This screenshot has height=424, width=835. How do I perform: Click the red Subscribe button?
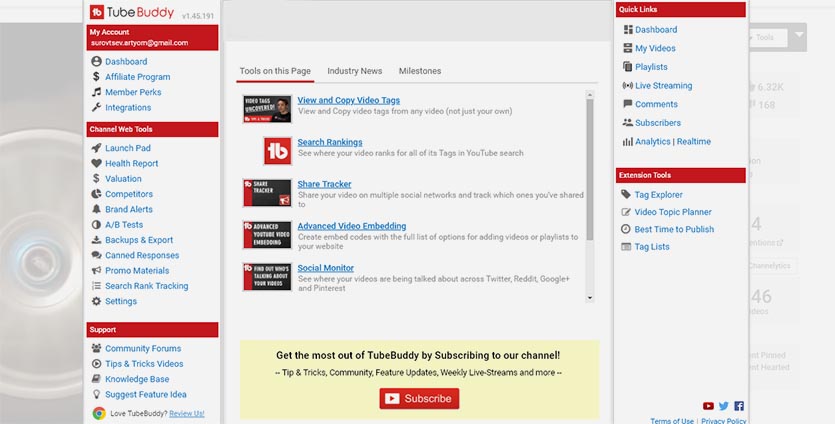[419, 398]
